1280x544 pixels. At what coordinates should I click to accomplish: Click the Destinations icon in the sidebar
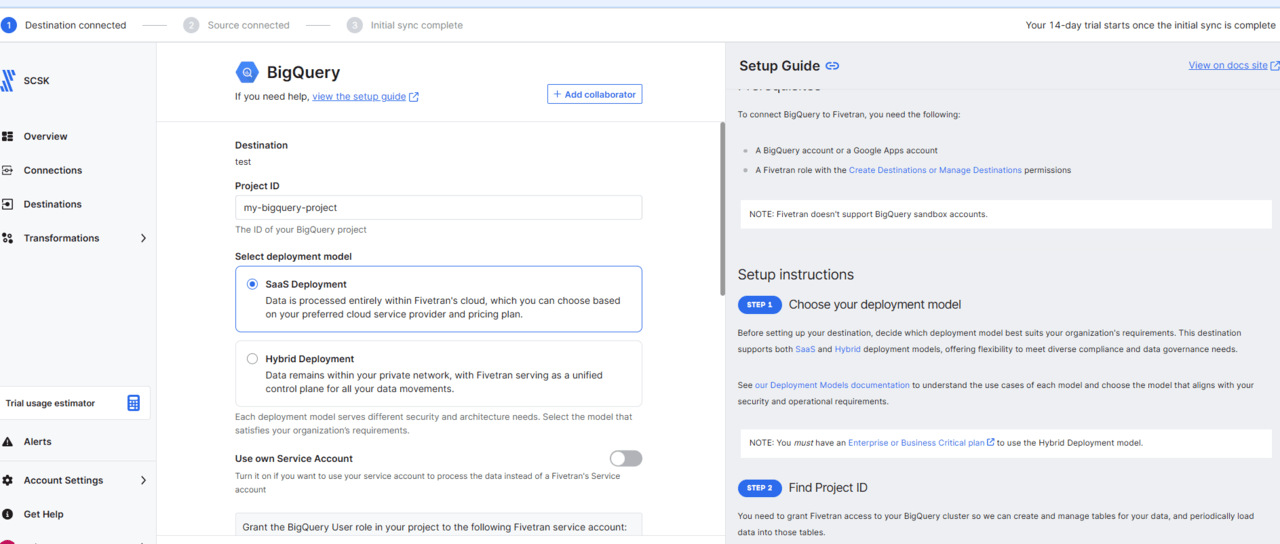[x=8, y=204]
